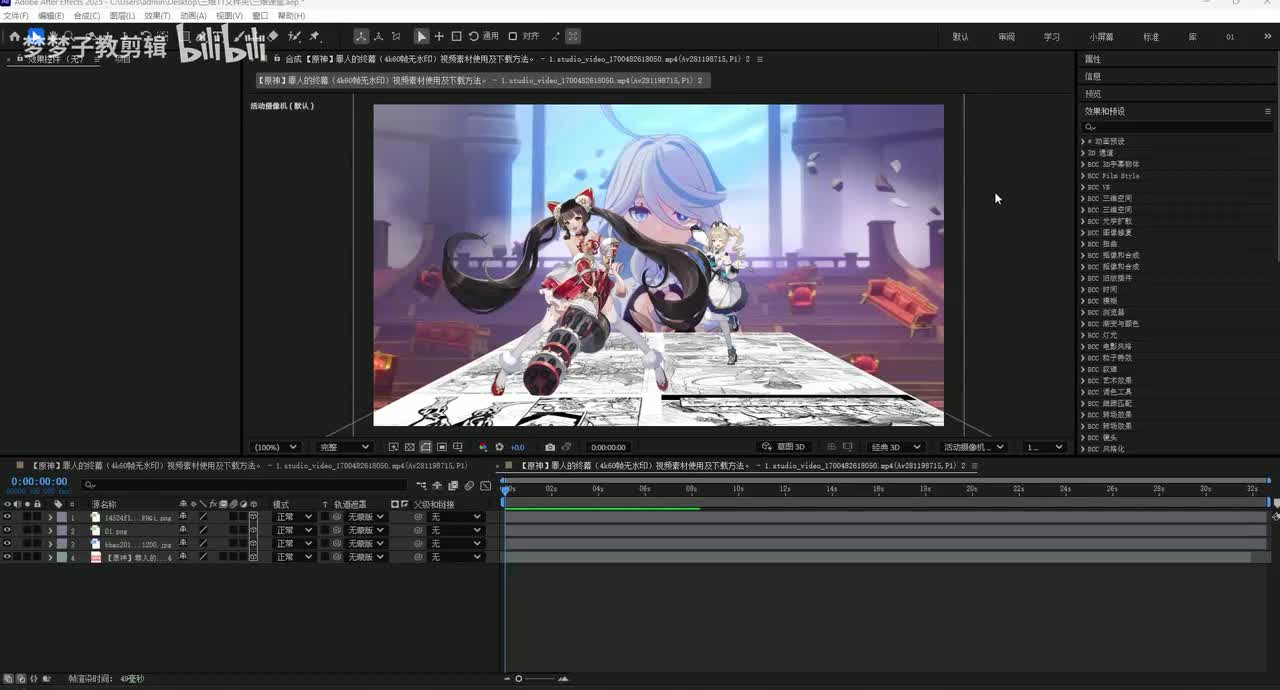
Task: Toggle 3D layer switch for layer 1
Action: (x=253, y=517)
